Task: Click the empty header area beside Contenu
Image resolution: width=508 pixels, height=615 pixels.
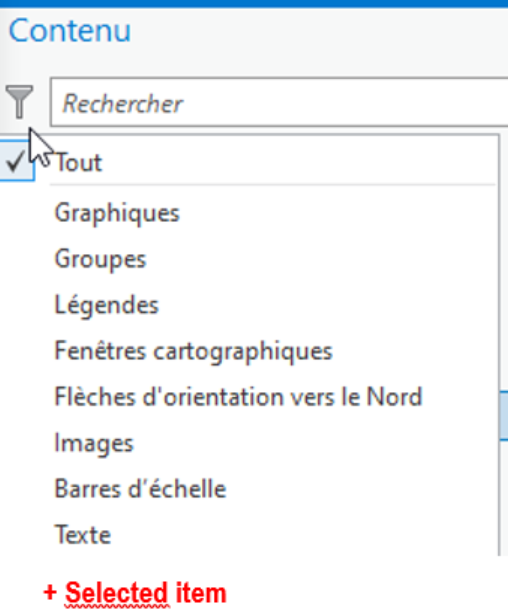Action: 320,31
